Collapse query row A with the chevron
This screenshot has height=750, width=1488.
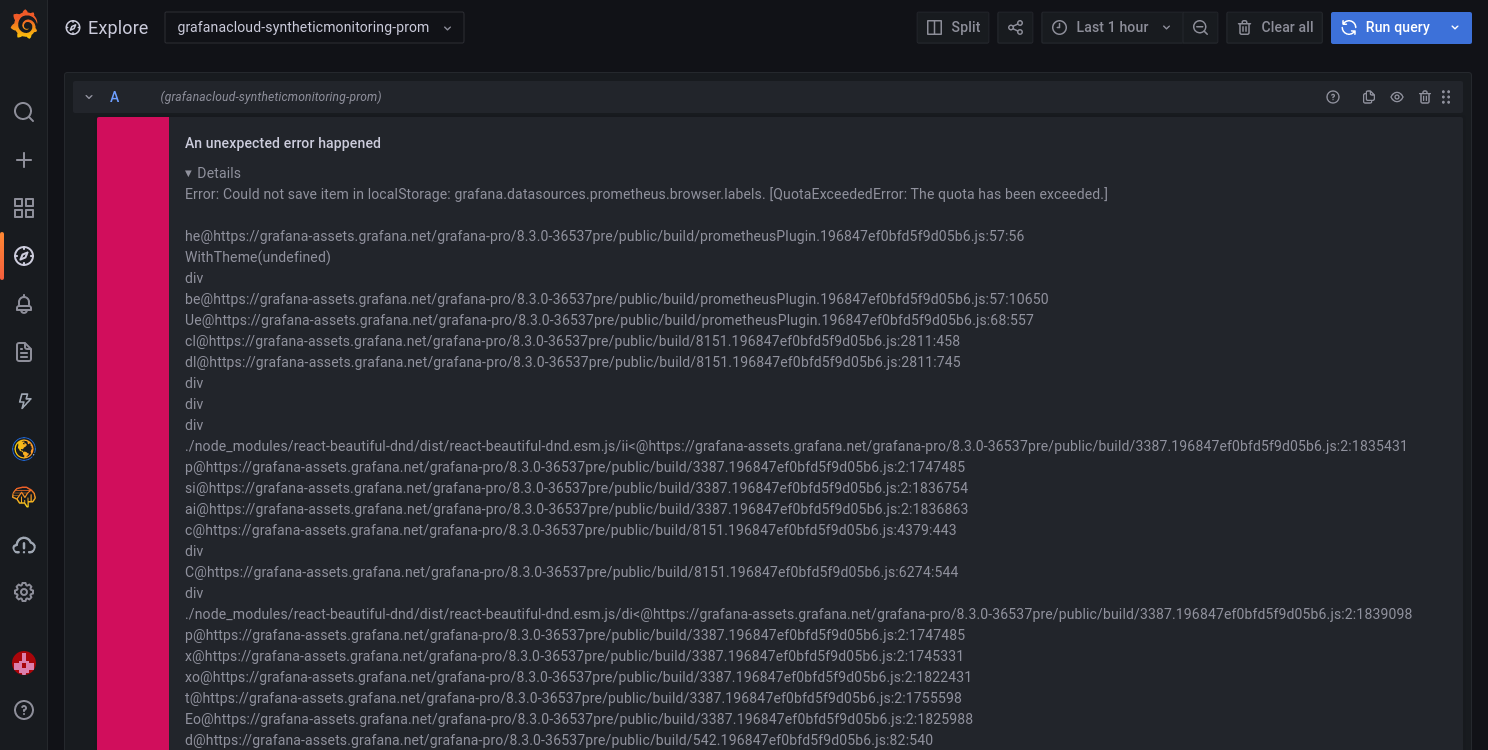[89, 97]
